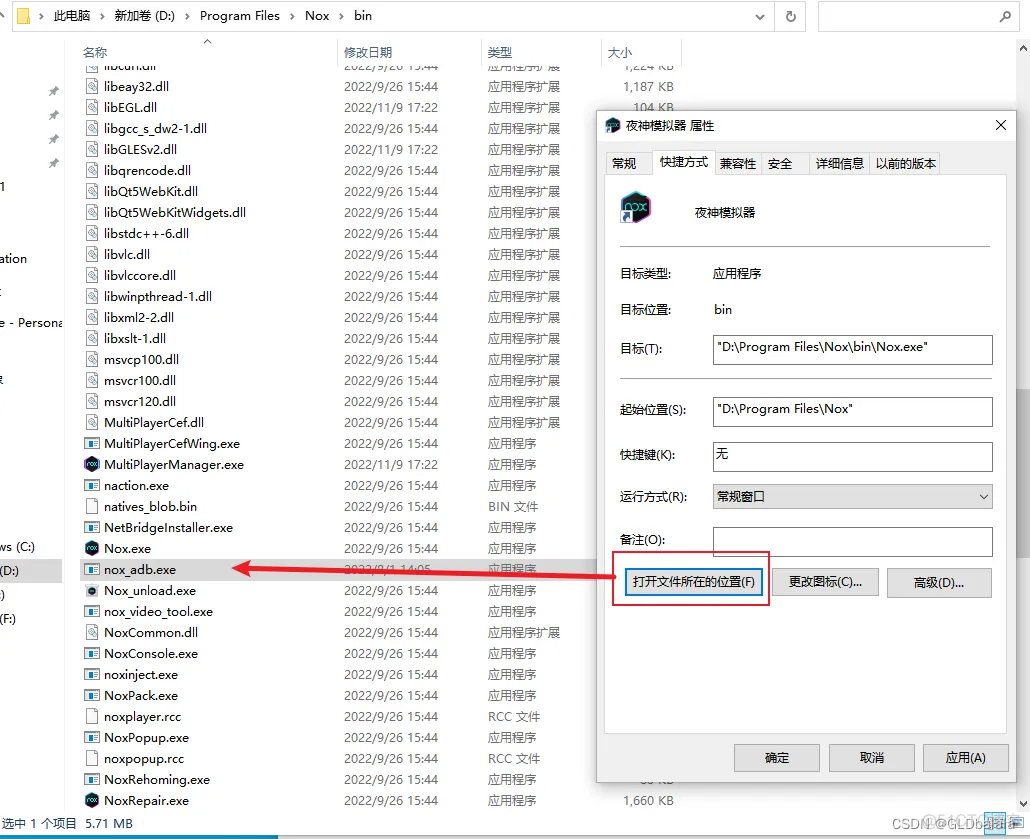Screen dimensions: 1030x839
Task: Click the natives_blob.bin file icon
Action: coord(92,507)
